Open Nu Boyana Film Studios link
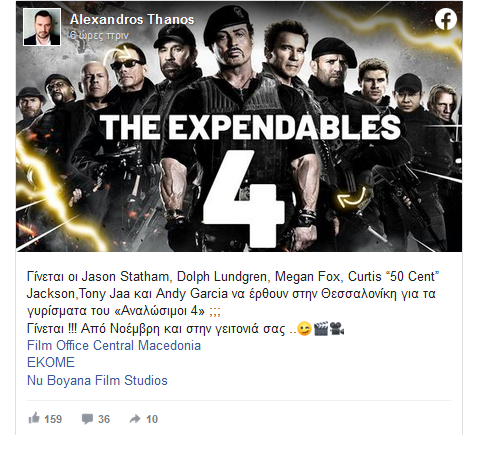 tap(97, 380)
